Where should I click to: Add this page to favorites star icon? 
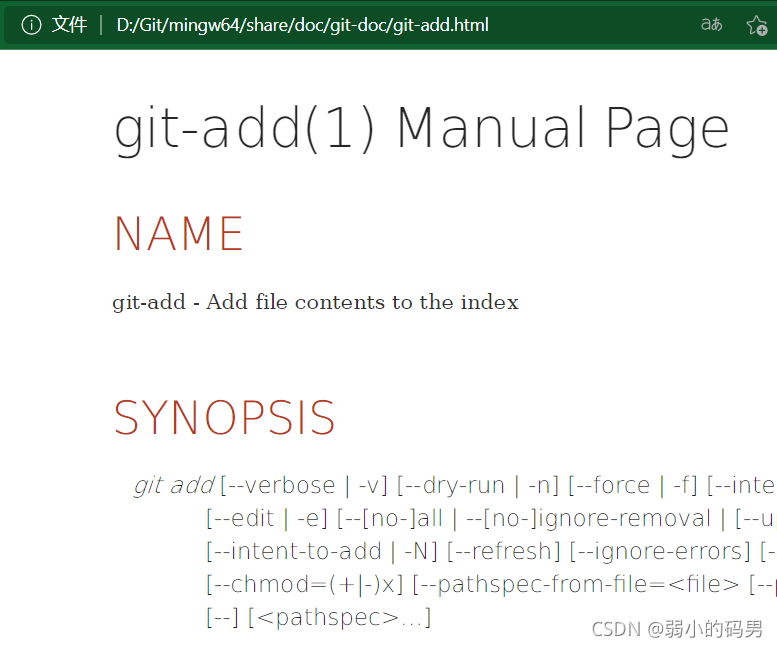point(757,25)
